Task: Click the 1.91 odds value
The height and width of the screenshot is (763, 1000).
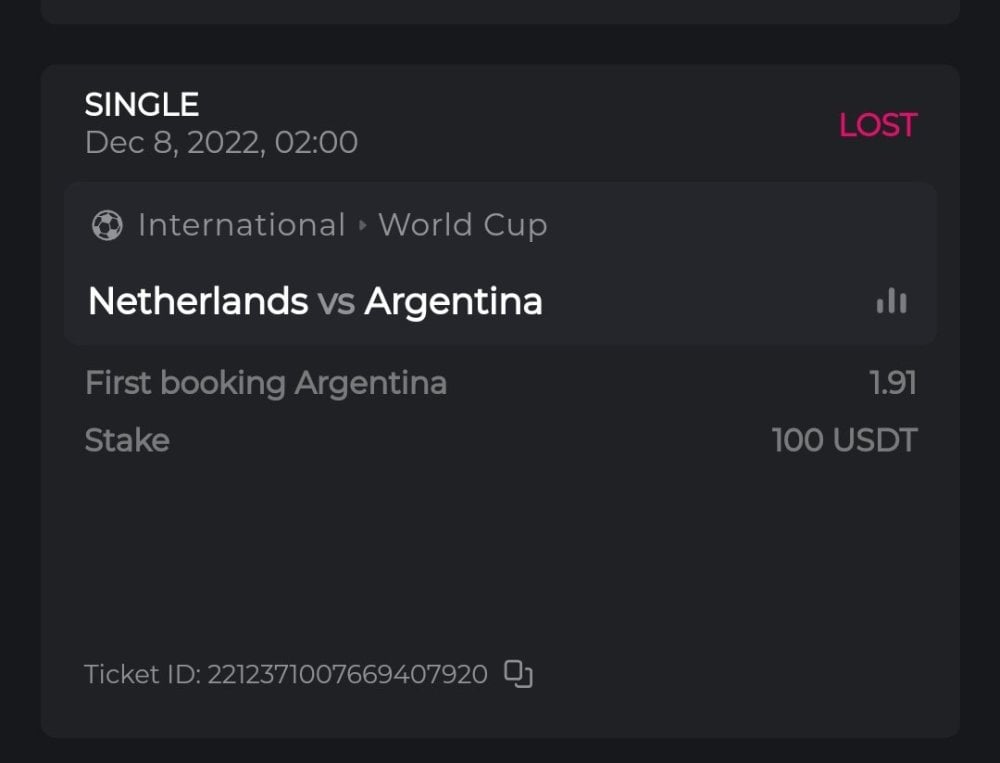Action: [x=892, y=383]
